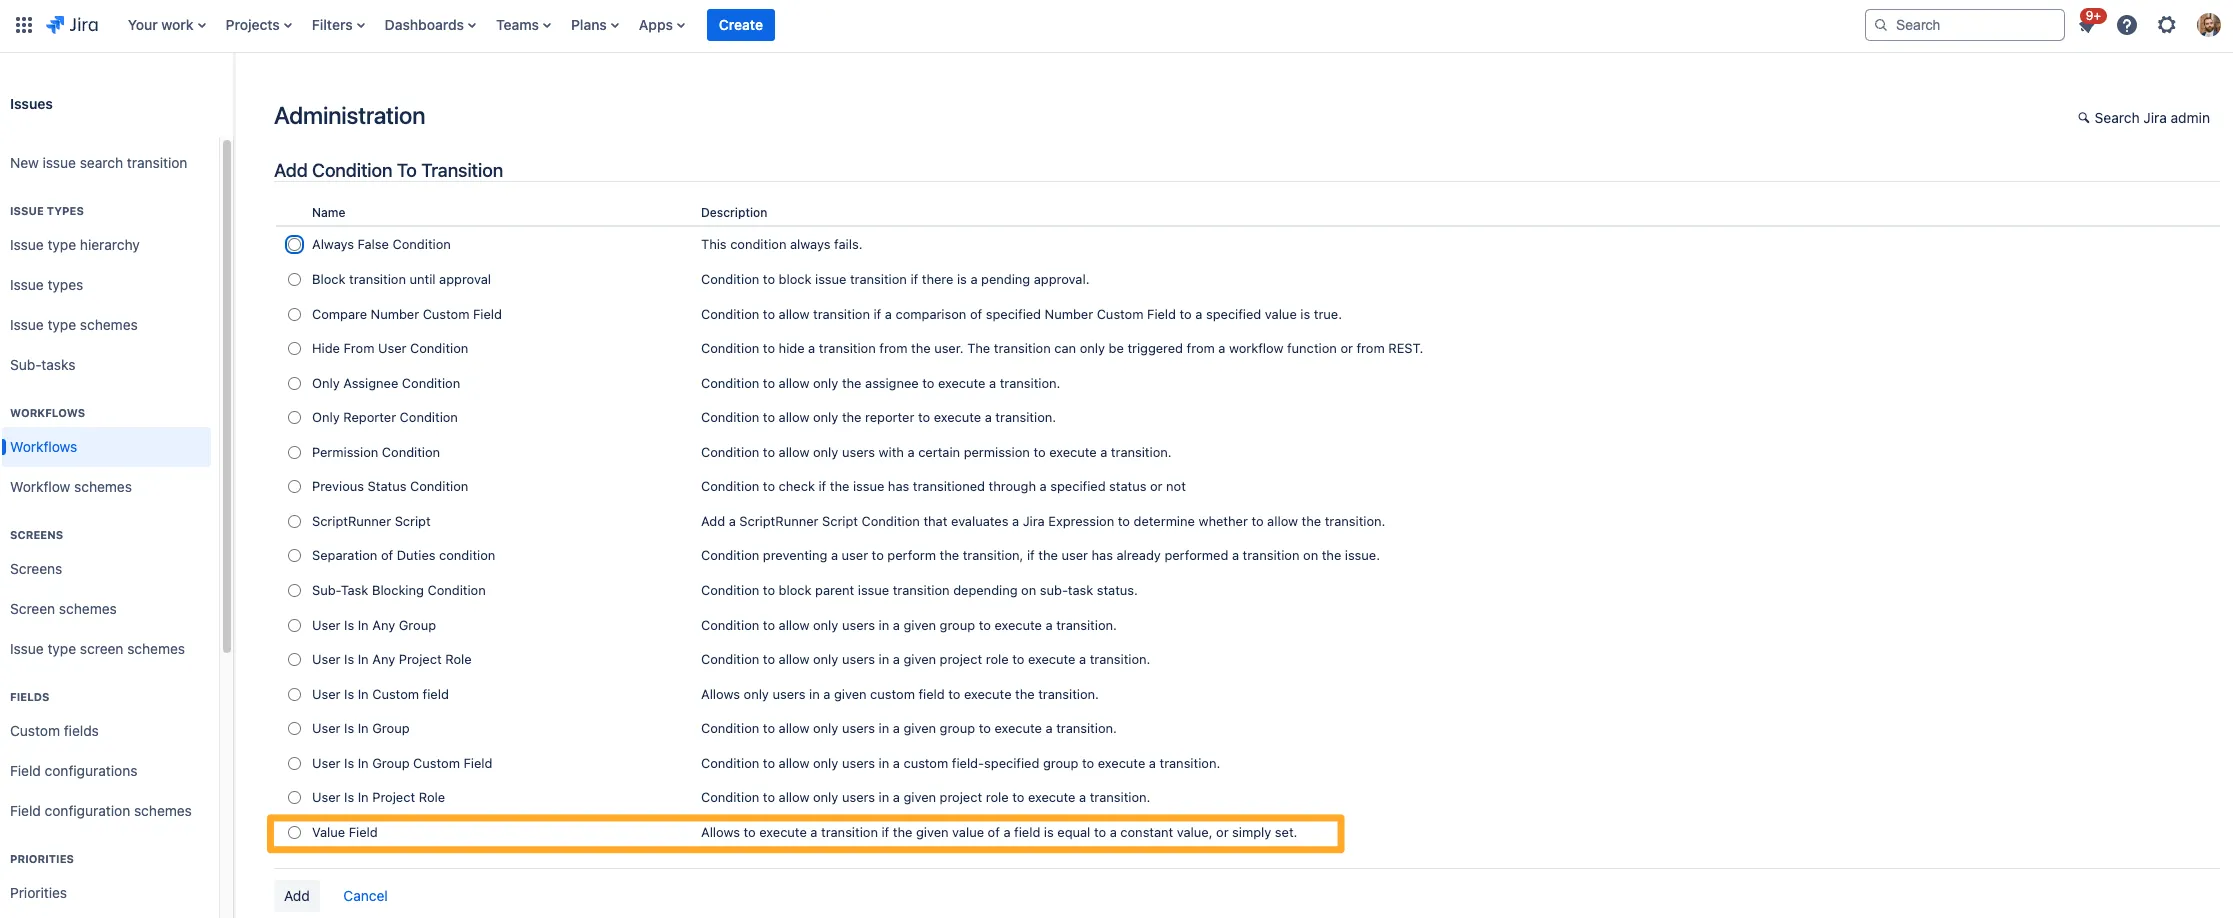Screen dimensions: 2233x918
Task: Open Issue type schemes sidebar item
Action: click(x=74, y=325)
